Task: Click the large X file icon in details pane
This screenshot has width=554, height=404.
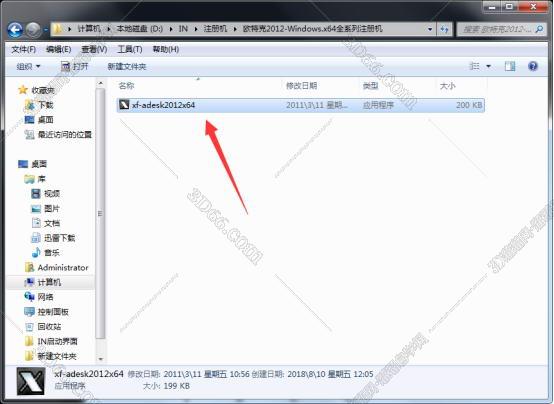Action: (31, 381)
